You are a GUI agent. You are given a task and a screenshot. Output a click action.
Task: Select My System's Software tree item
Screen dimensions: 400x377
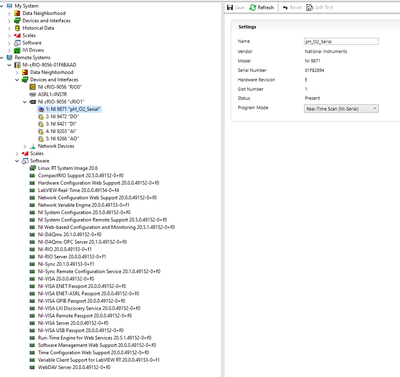coord(32,43)
